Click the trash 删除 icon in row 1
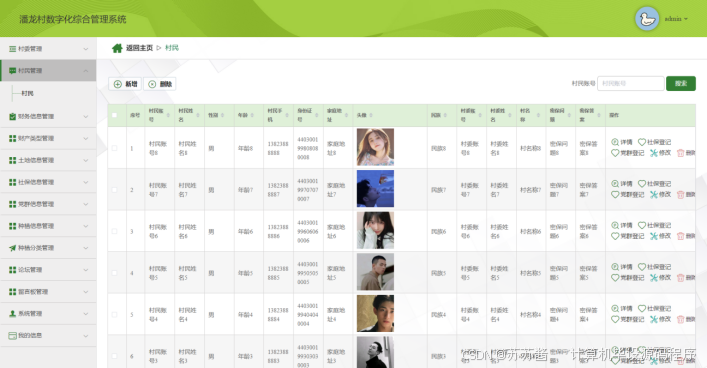 click(x=681, y=153)
